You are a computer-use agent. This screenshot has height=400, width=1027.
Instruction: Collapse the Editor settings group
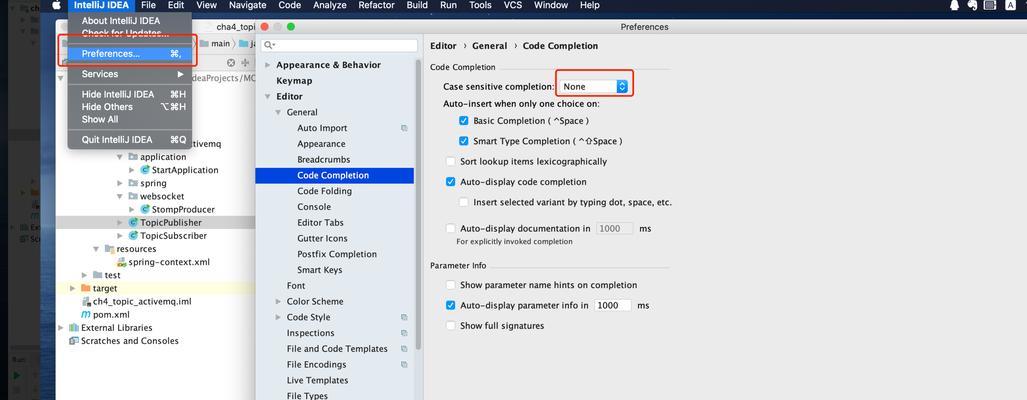[267, 97]
